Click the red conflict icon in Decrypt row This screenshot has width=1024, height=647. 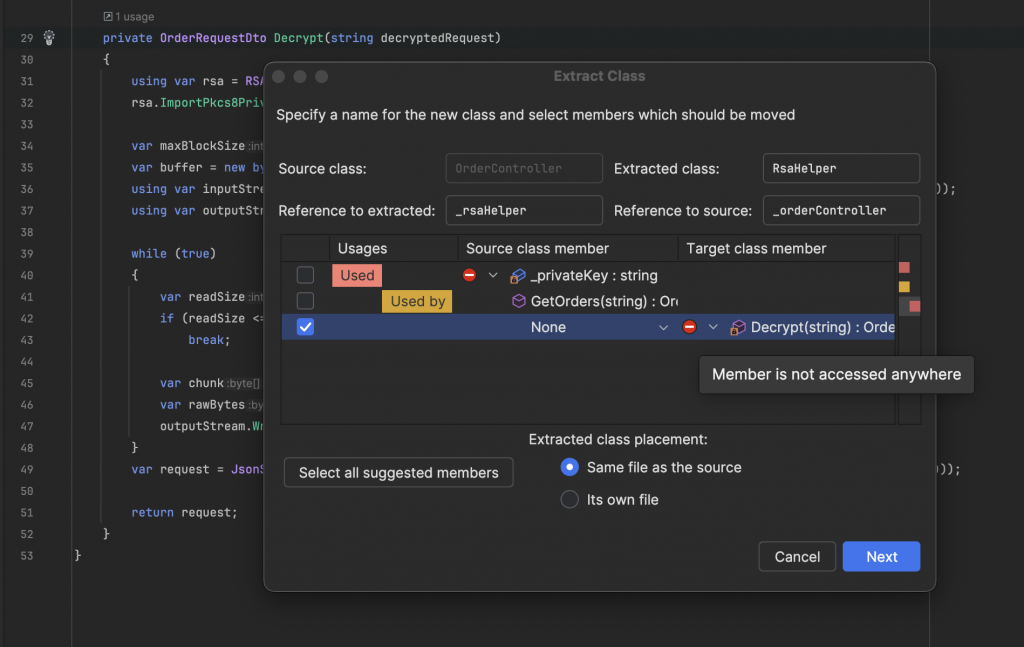click(x=689, y=327)
